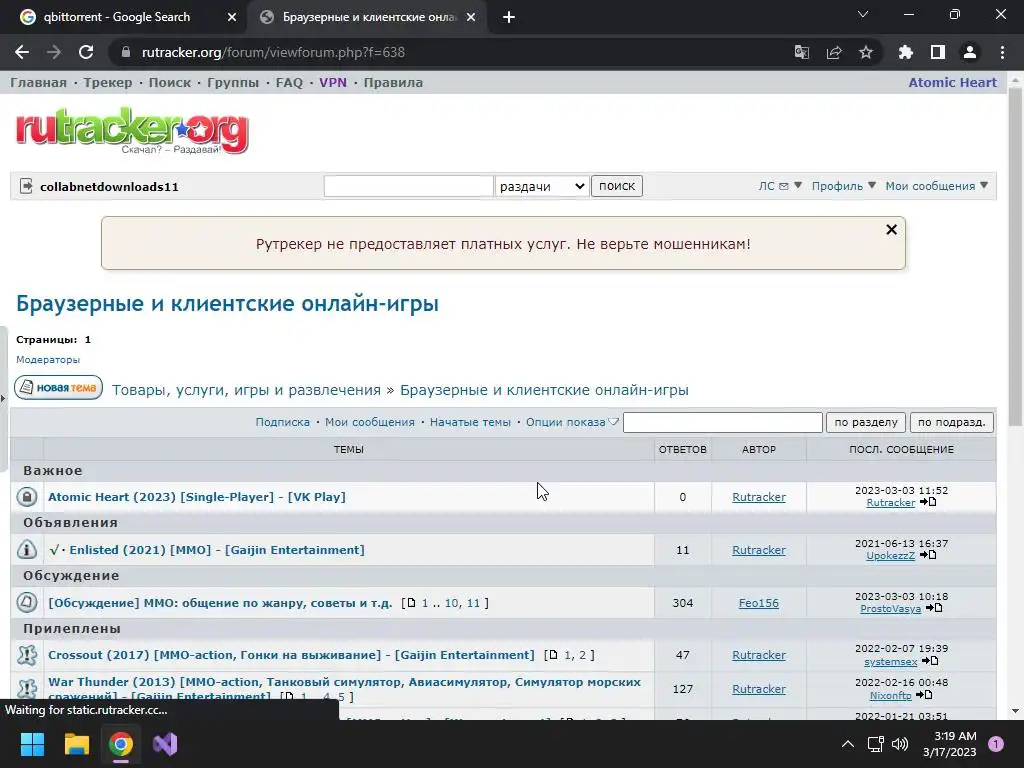Click the browser forward arrow
Viewport: 1024px width, 768px height.
coord(54,52)
